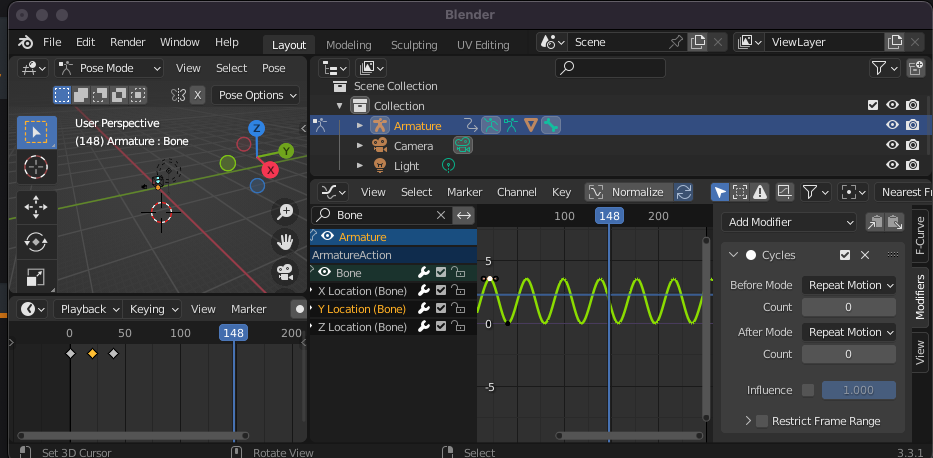
Task: Expand the Armature row in outliner
Action: pos(359,126)
